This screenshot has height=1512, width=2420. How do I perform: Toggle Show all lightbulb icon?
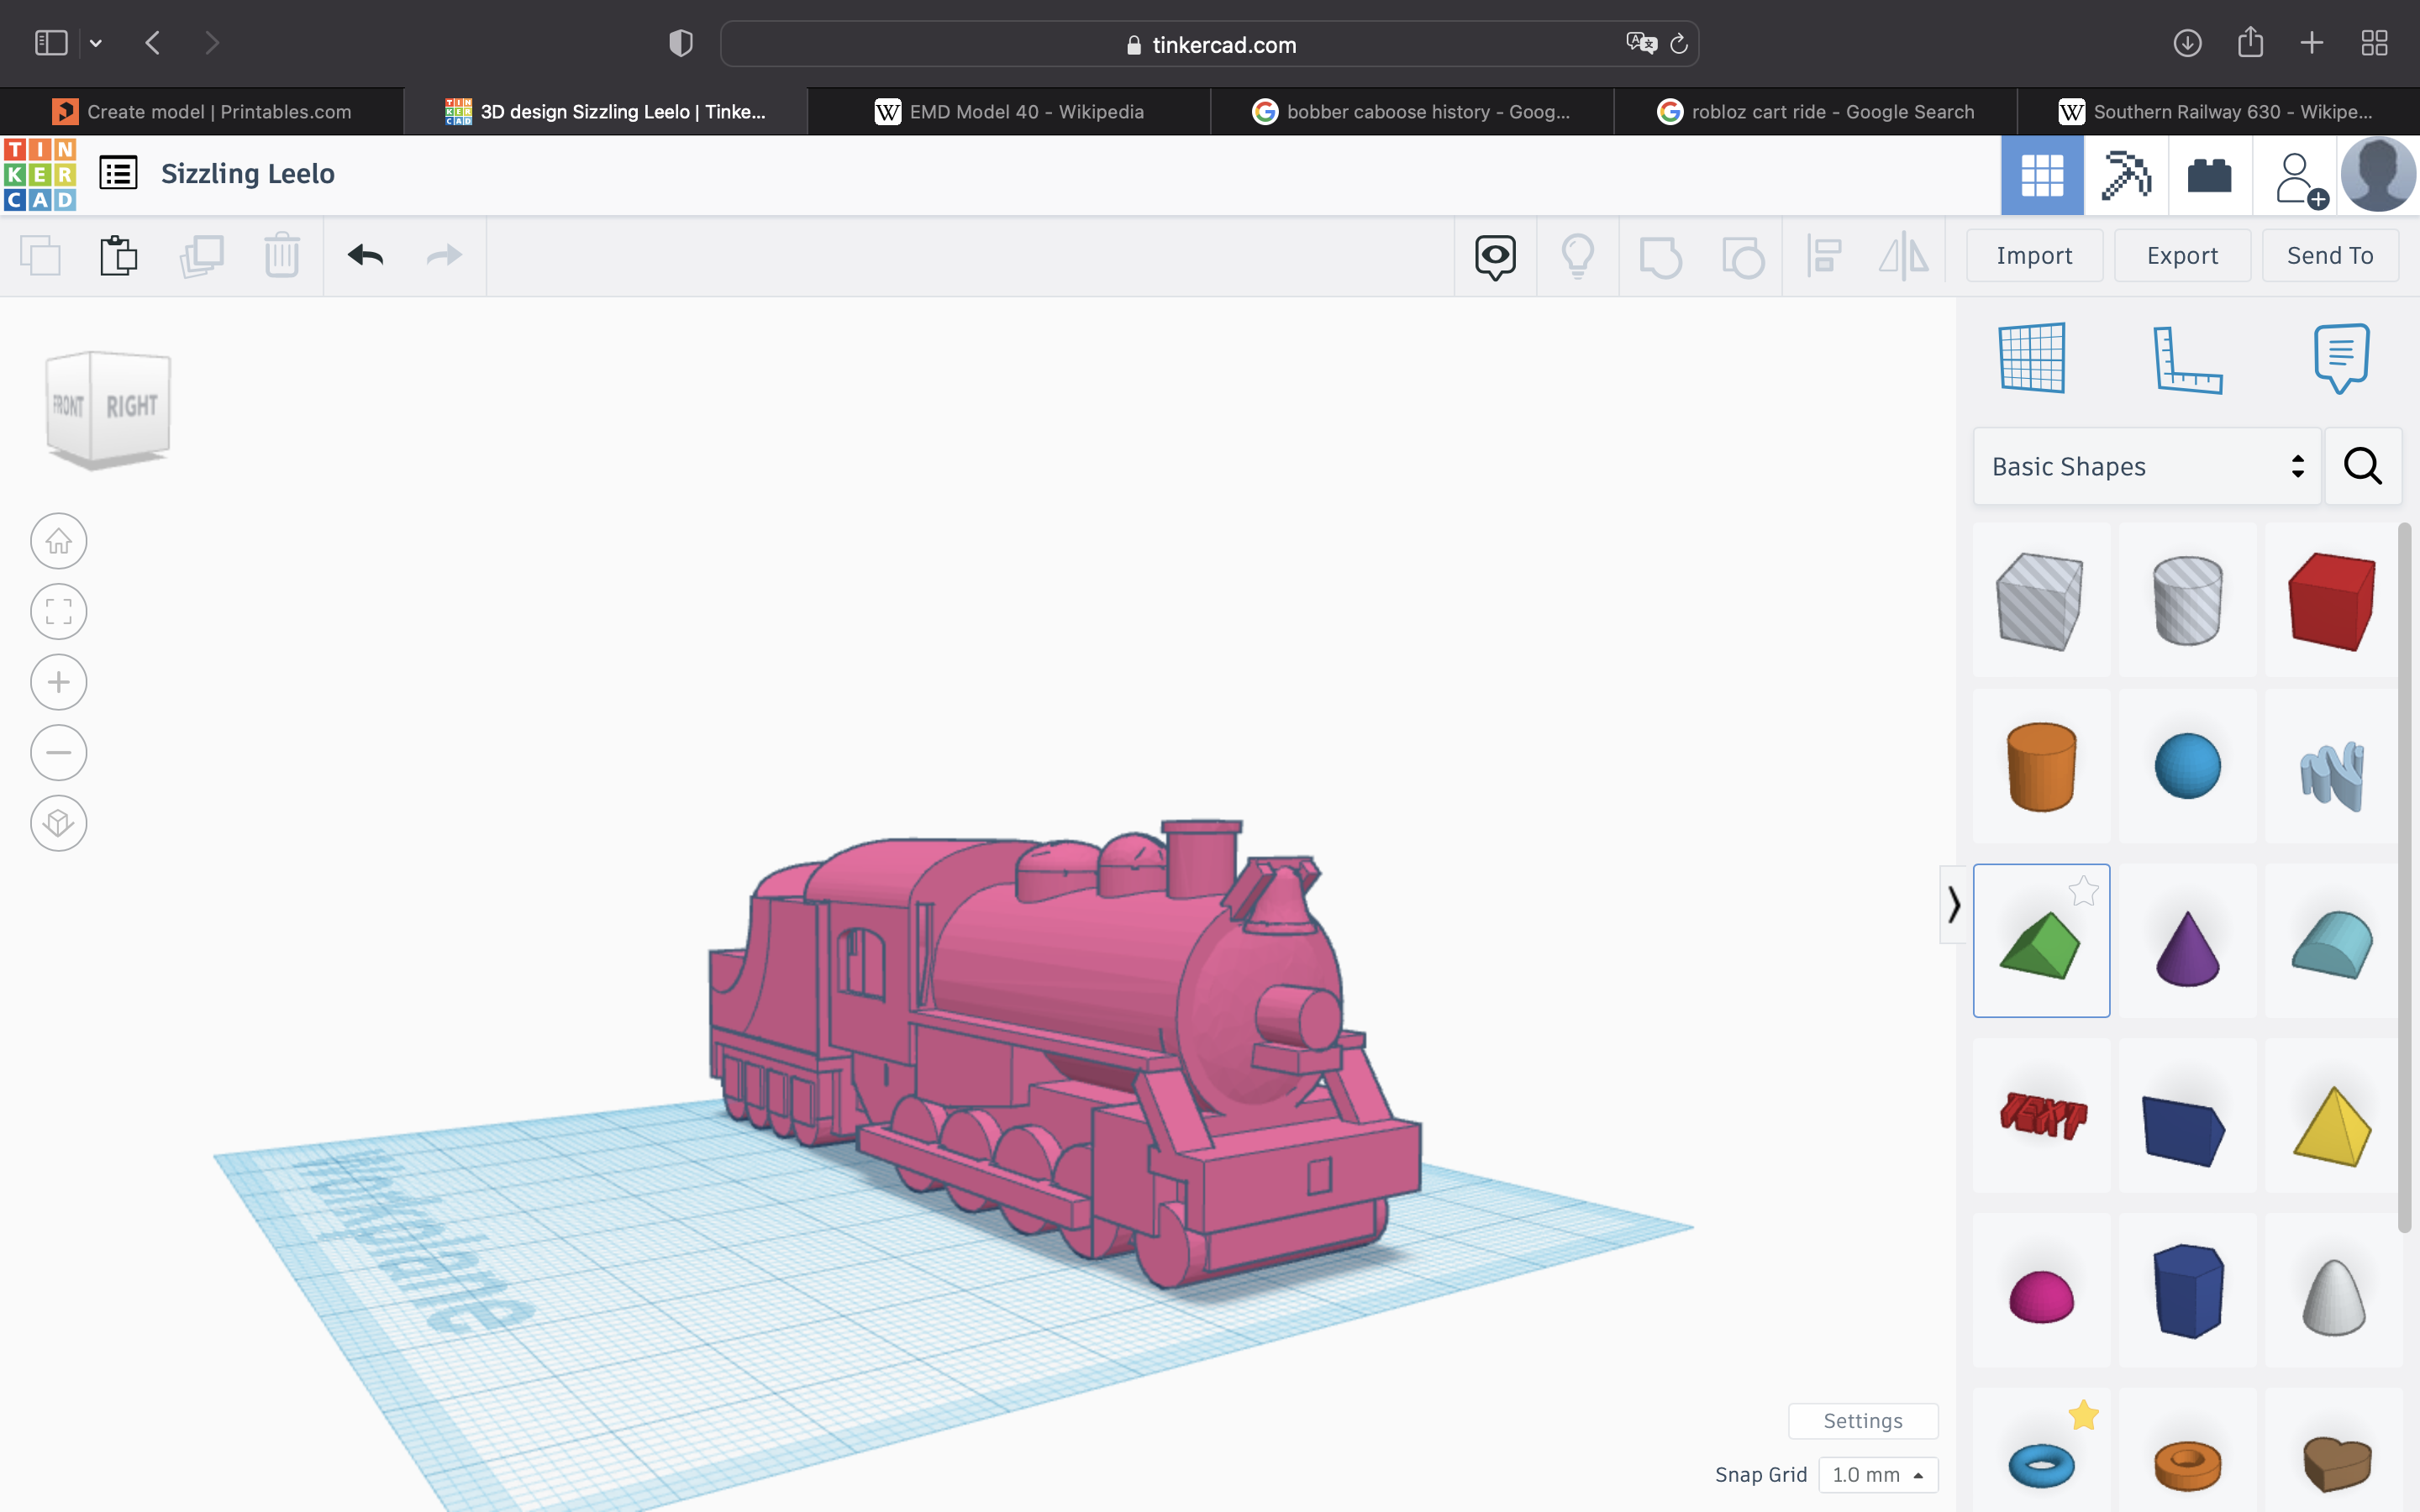click(x=1578, y=257)
